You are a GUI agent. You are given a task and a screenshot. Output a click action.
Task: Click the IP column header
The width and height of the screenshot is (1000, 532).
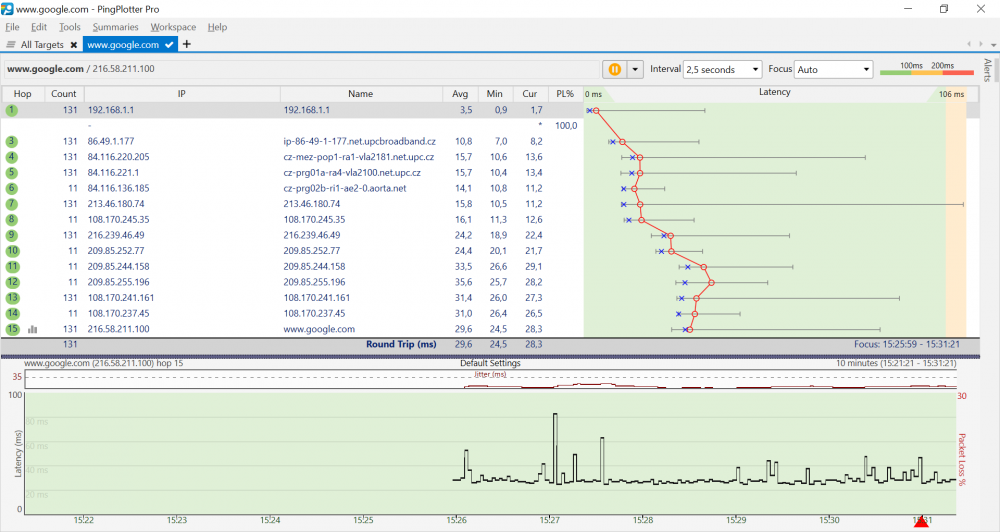tap(182, 94)
